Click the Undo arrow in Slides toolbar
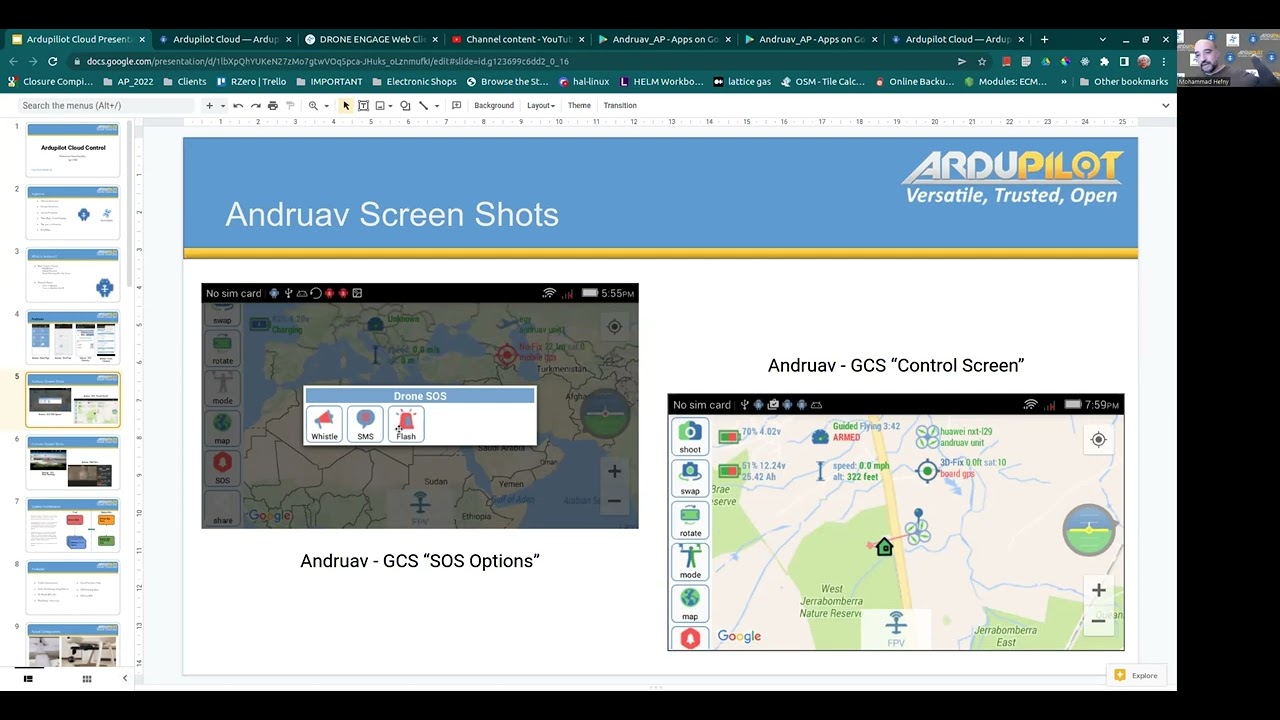Viewport: 1280px width, 720px height. click(x=238, y=105)
